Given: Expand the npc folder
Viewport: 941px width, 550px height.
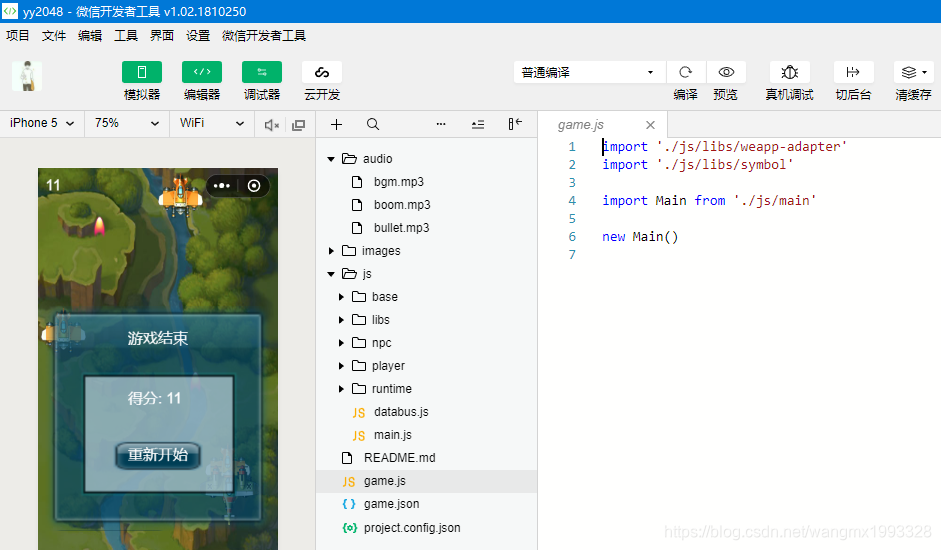Looking at the screenshot, I should (x=341, y=343).
